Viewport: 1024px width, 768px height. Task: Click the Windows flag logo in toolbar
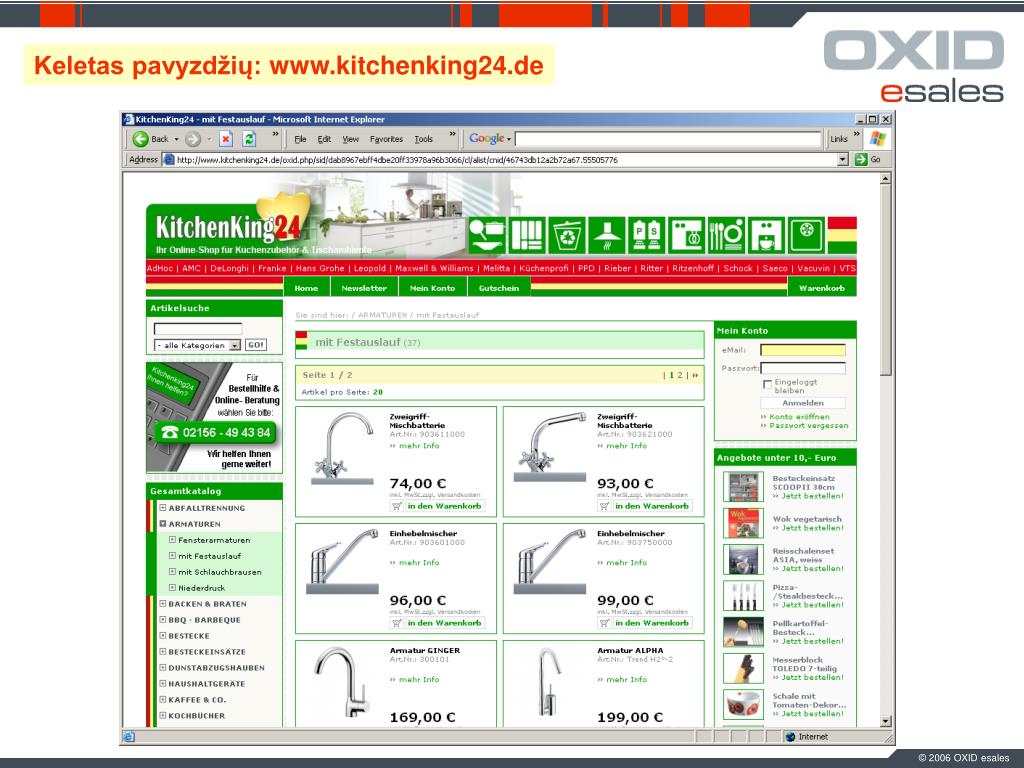[878, 138]
